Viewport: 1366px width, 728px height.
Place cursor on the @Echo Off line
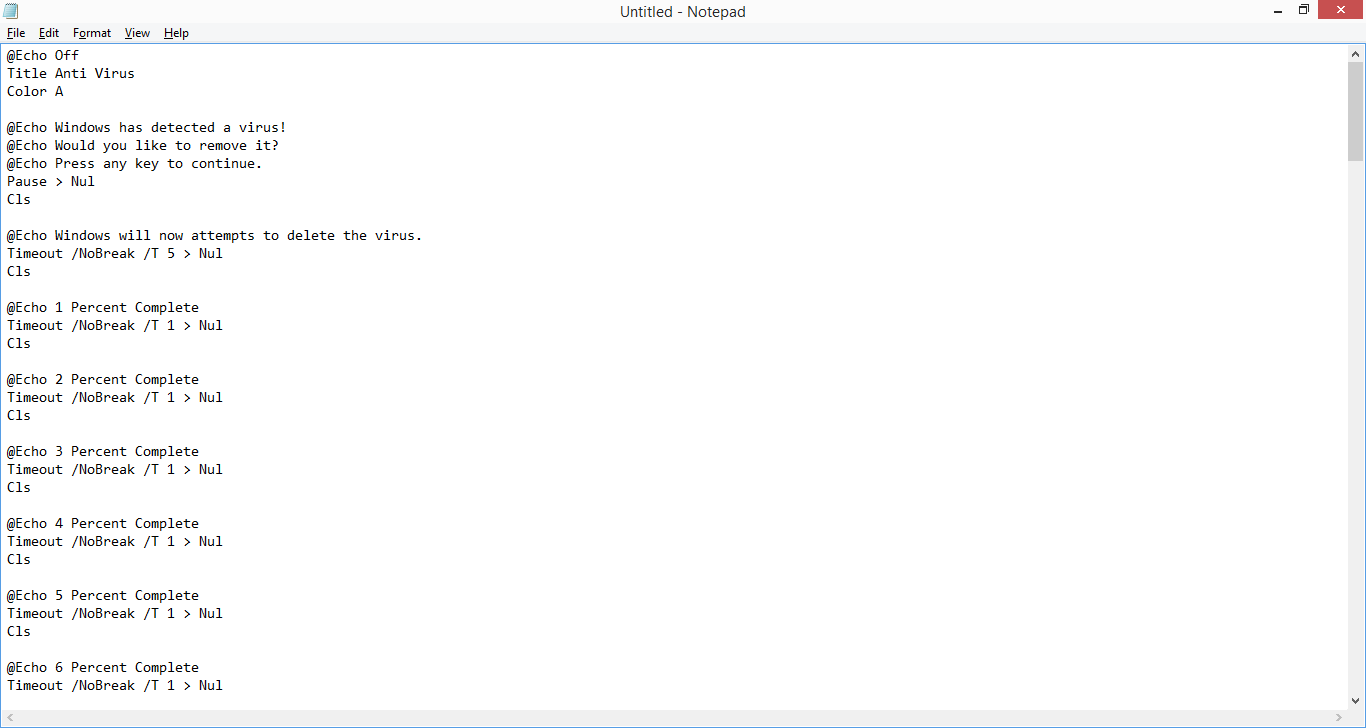(x=42, y=55)
